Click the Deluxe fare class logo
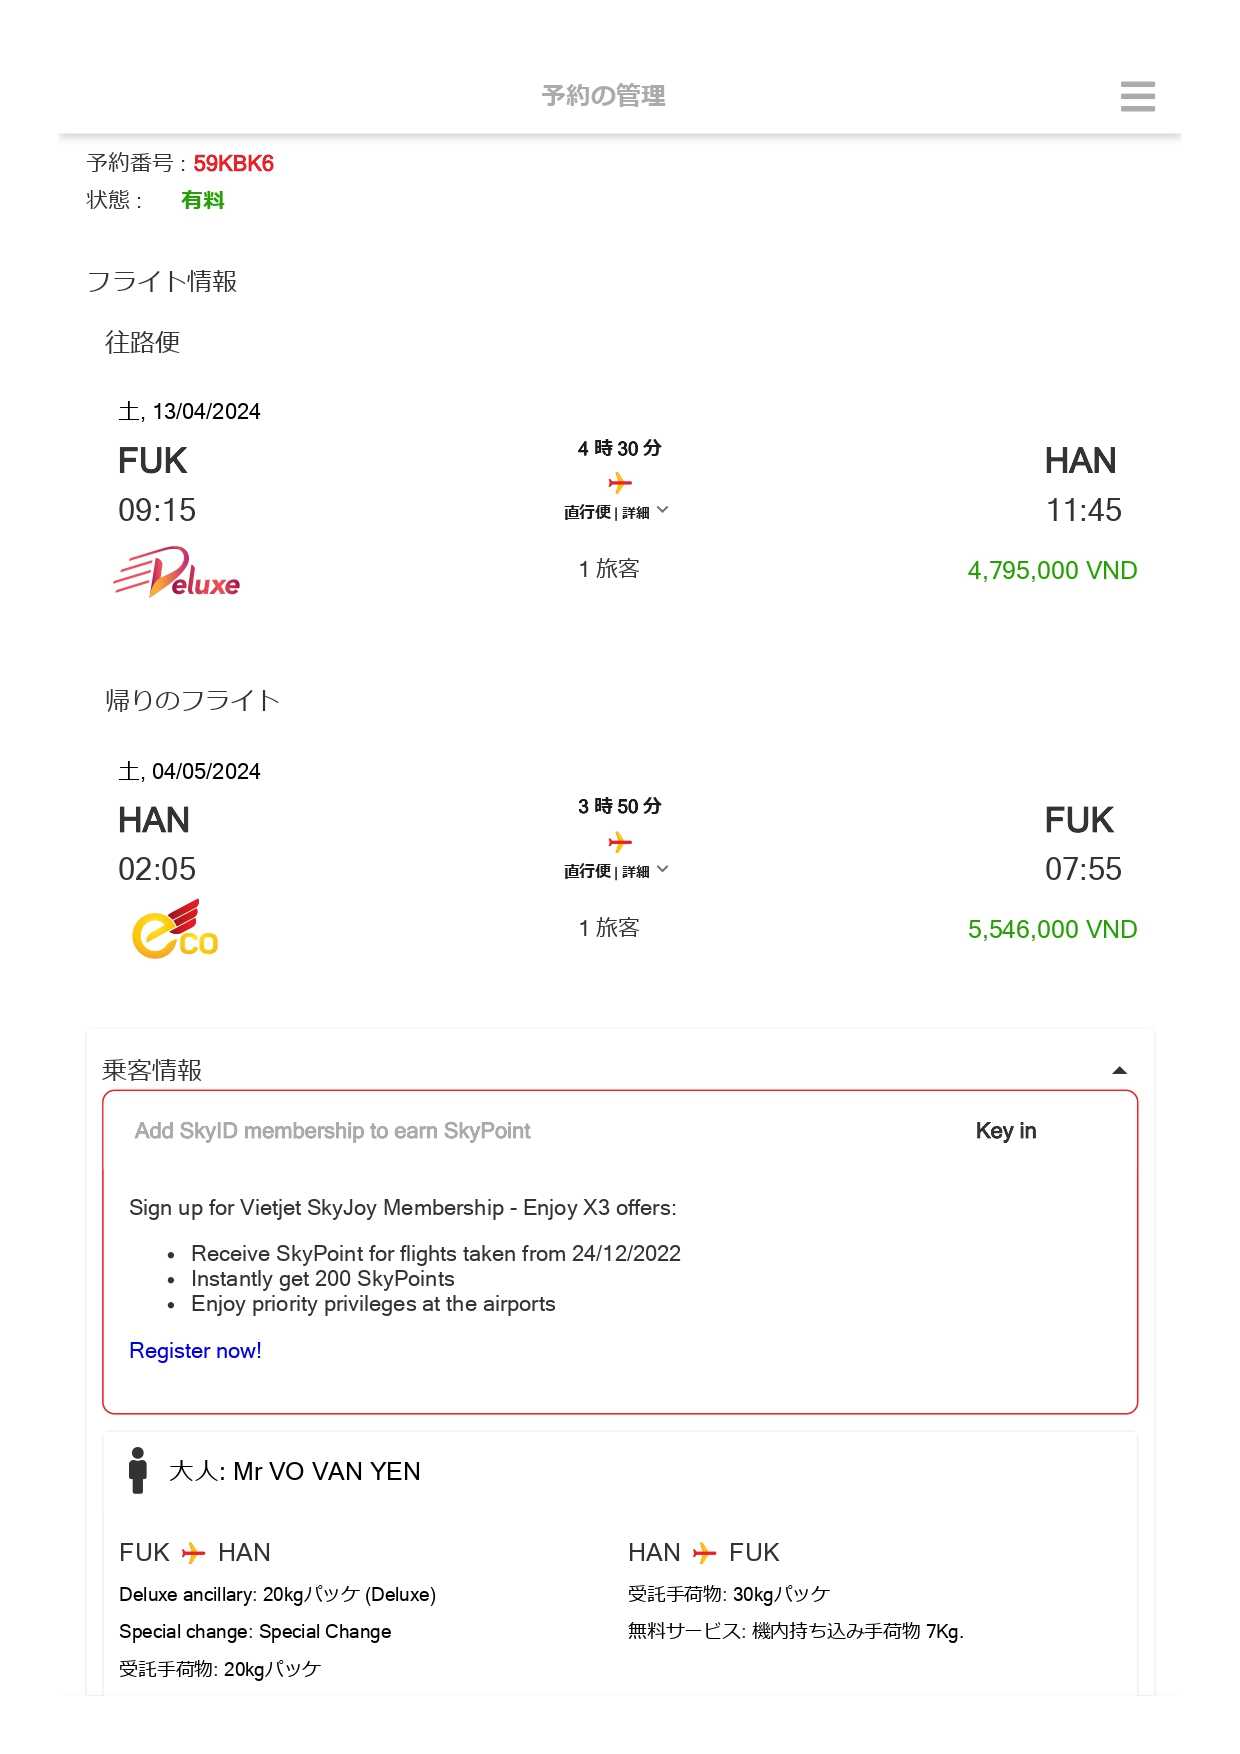The image size is (1240, 1754). (177, 573)
